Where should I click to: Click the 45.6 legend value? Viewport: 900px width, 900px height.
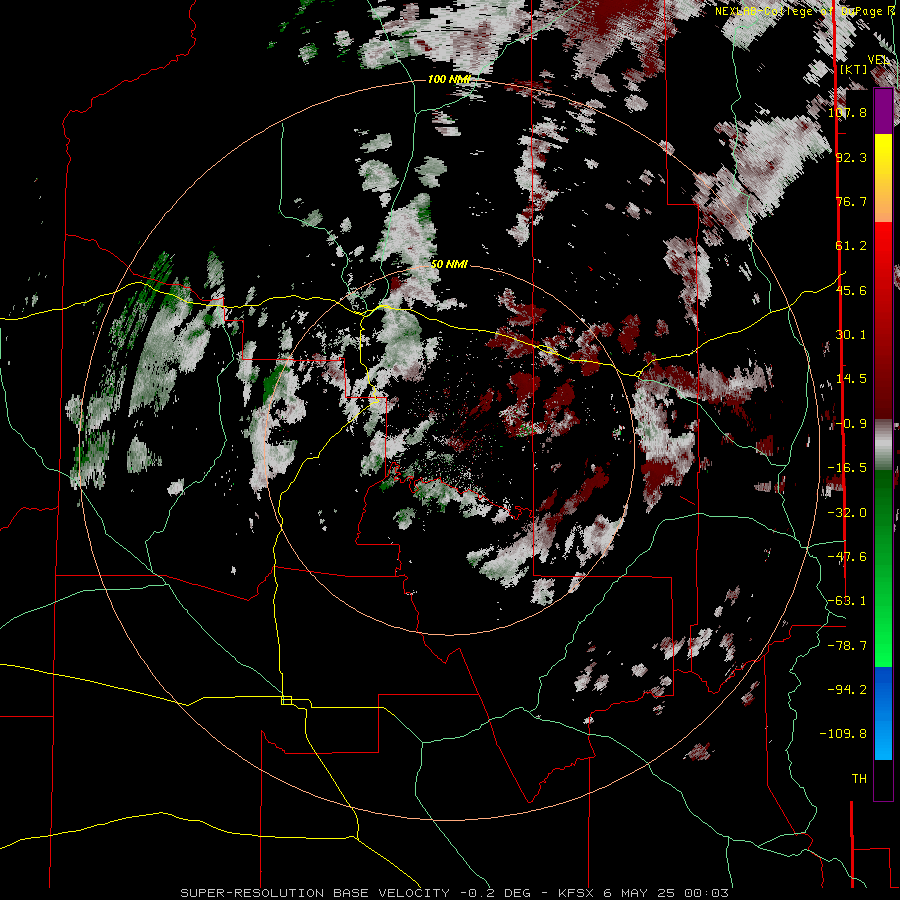(x=851, y=290)
